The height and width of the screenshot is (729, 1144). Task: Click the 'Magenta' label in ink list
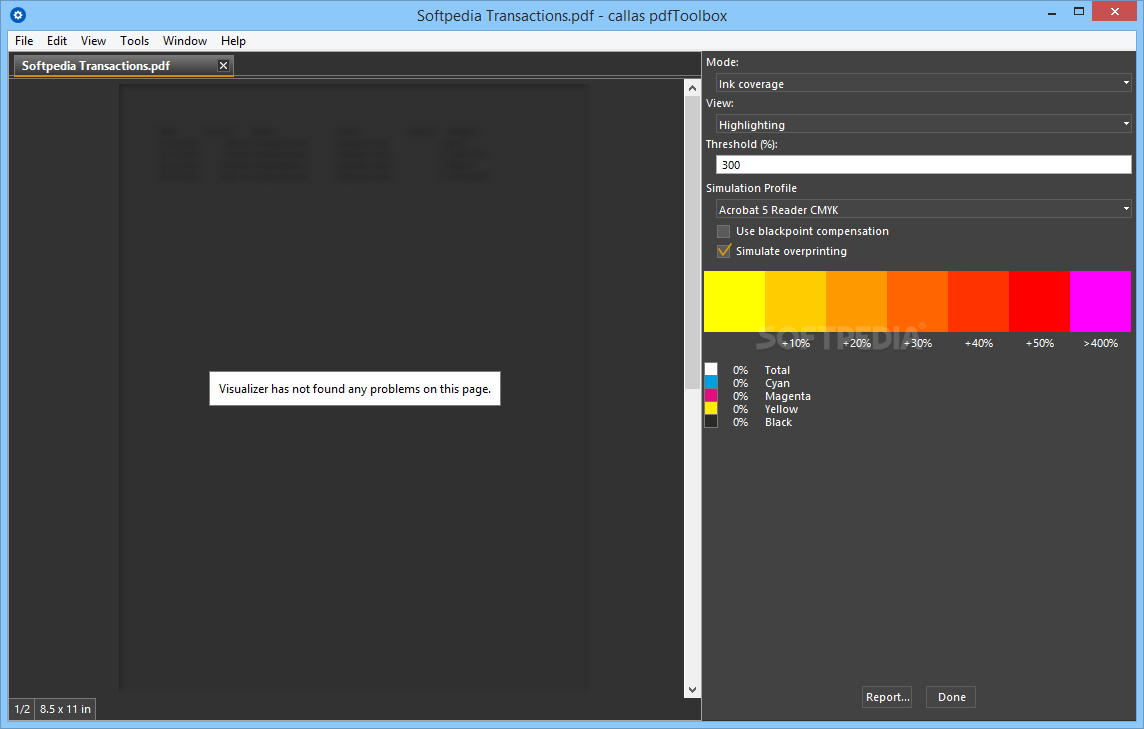(x=787, y=396)
